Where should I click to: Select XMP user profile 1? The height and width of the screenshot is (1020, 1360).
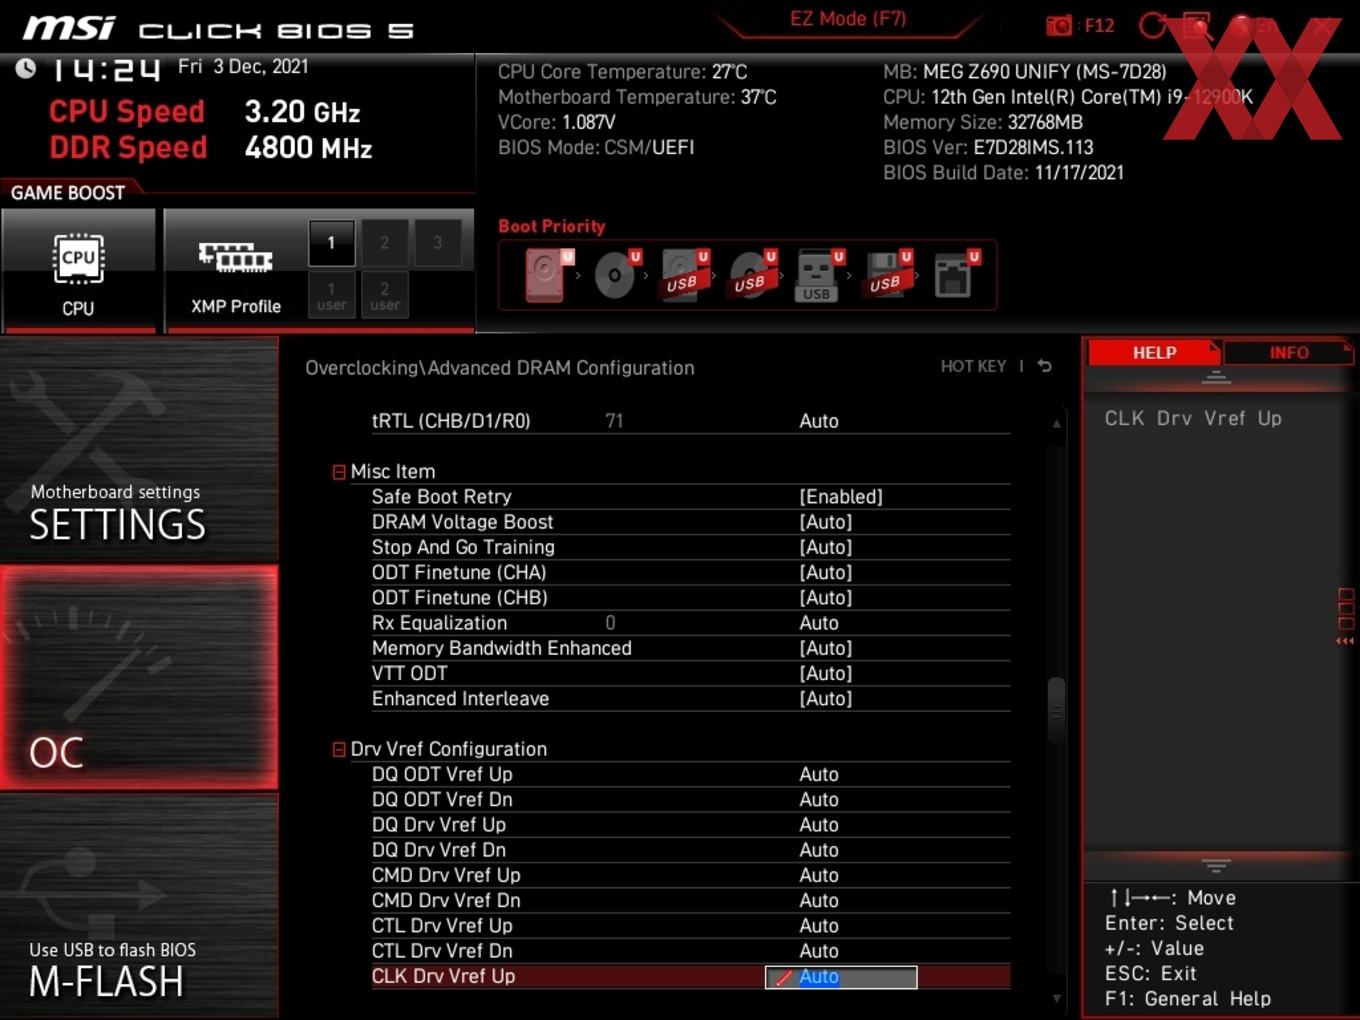point(331,296)
